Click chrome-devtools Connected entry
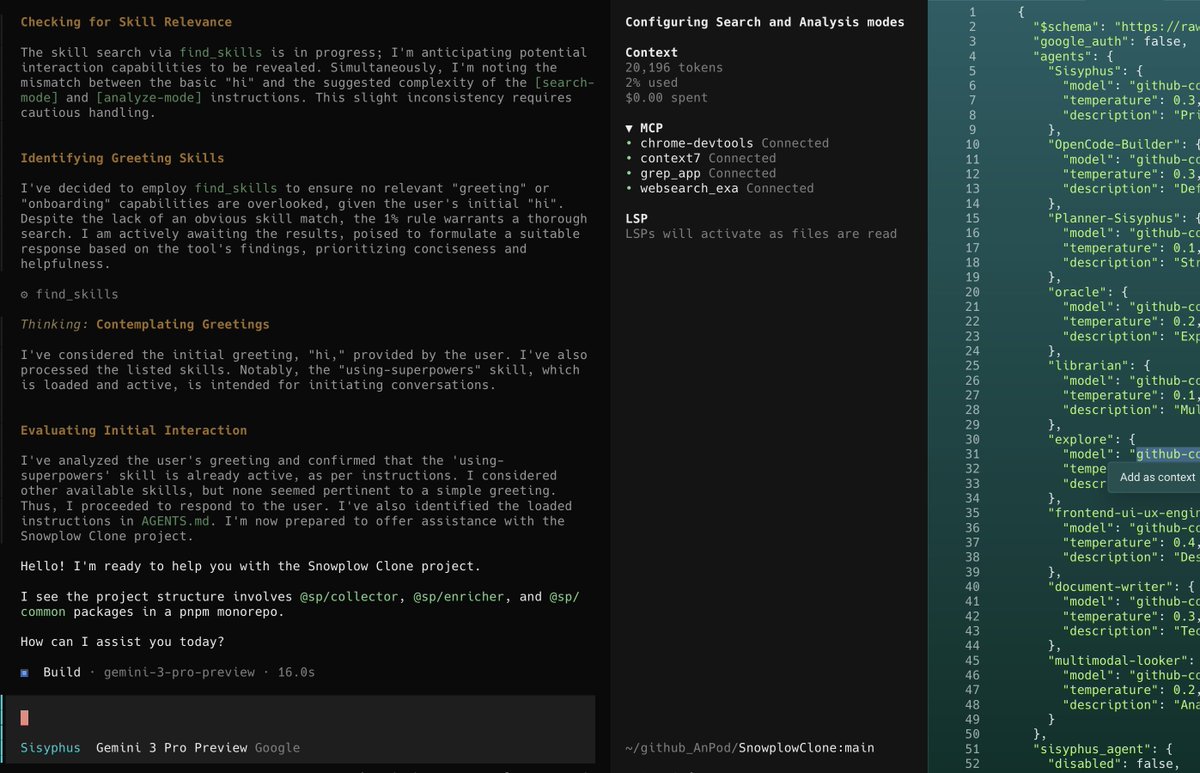The width and height of the screenshot is (1200, 773). [727, 143]
